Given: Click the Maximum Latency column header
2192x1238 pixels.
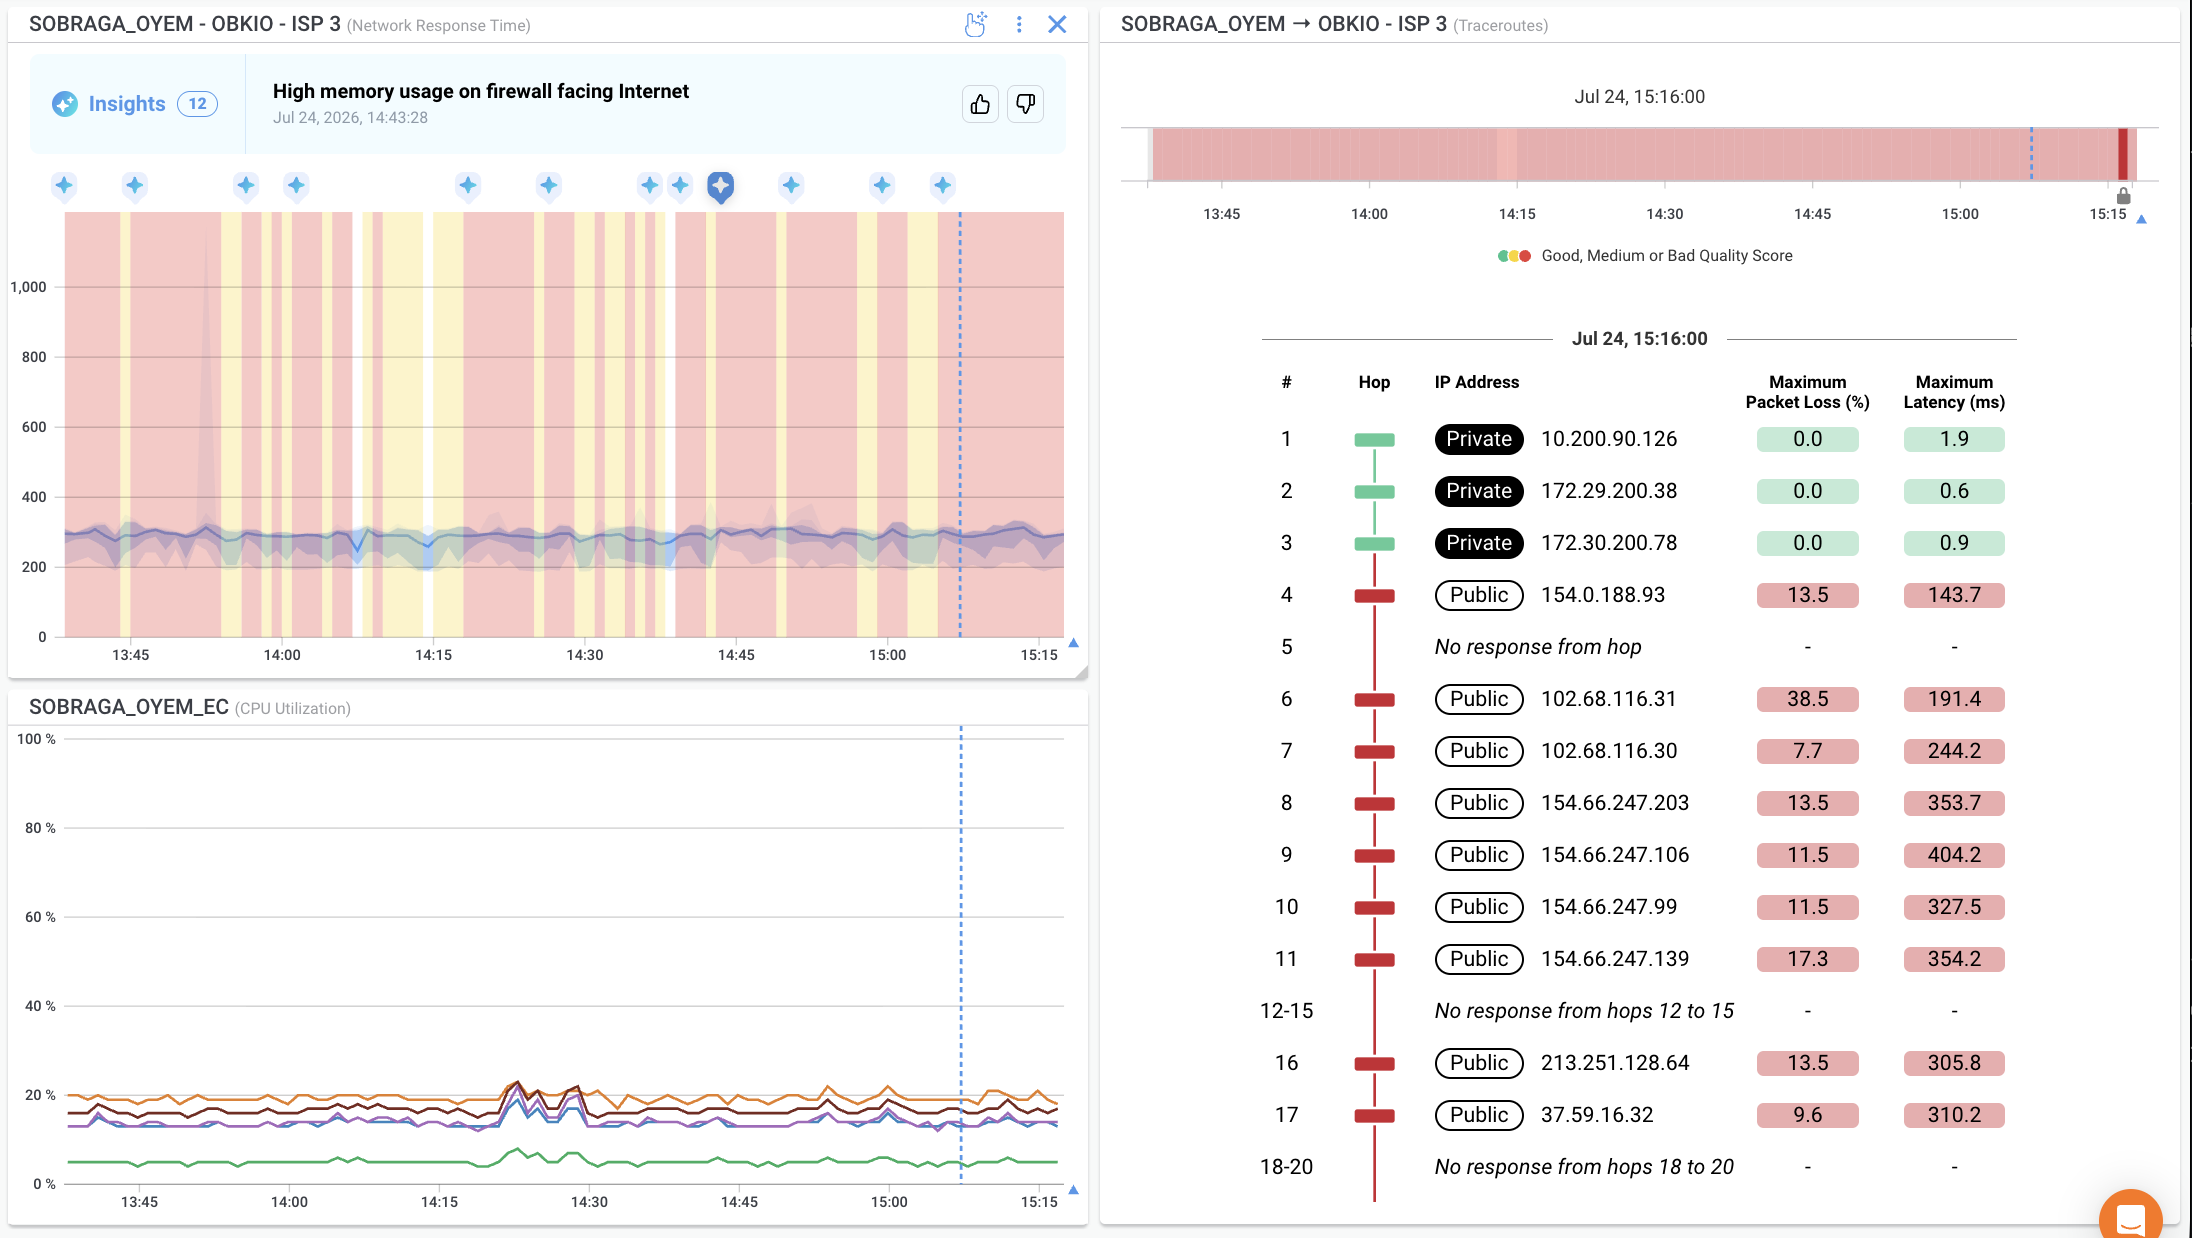Looking at the screenshot, I should coord(1954,392).
